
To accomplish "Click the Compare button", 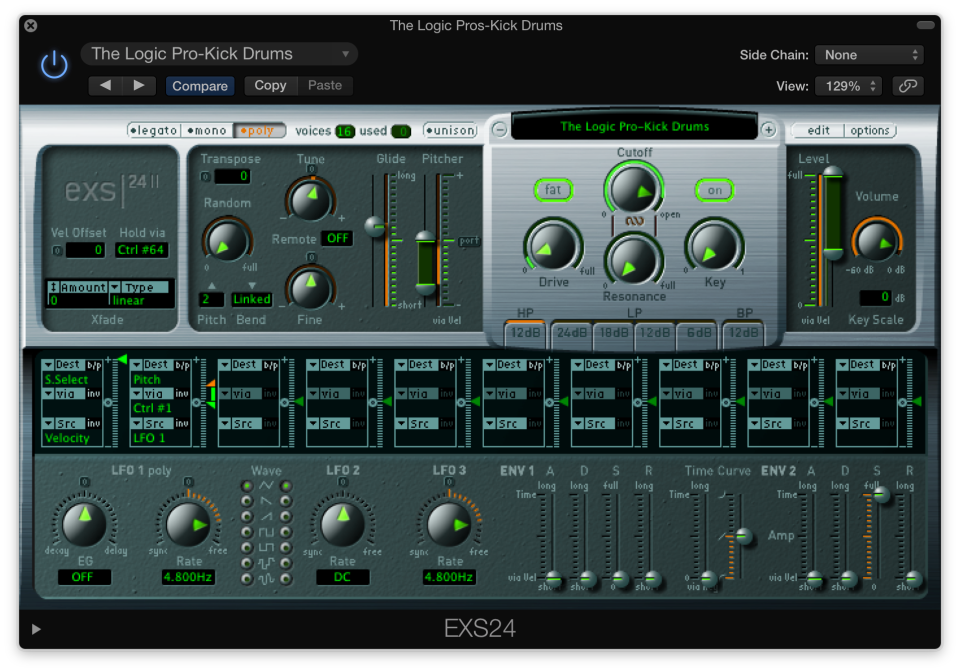I will click(199, 86).
